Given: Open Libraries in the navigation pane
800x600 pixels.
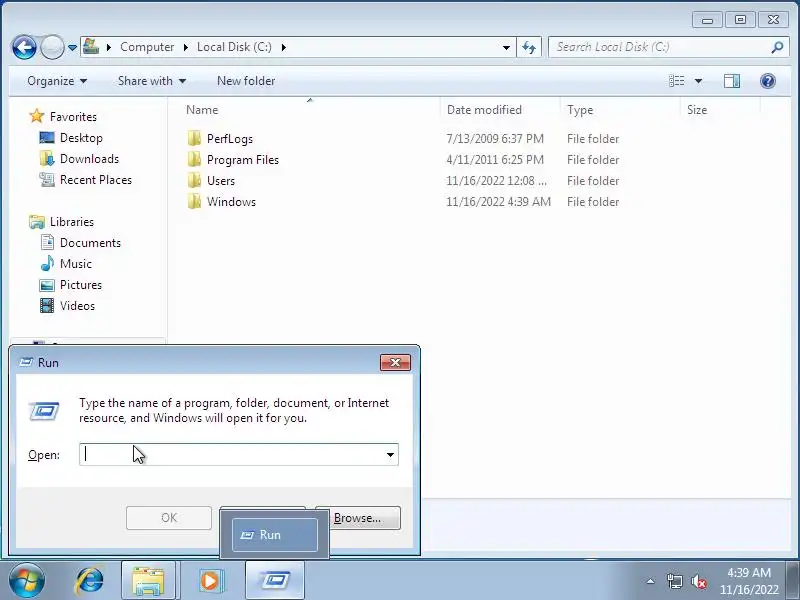Looking at the screenshot, I should (71, 222).
